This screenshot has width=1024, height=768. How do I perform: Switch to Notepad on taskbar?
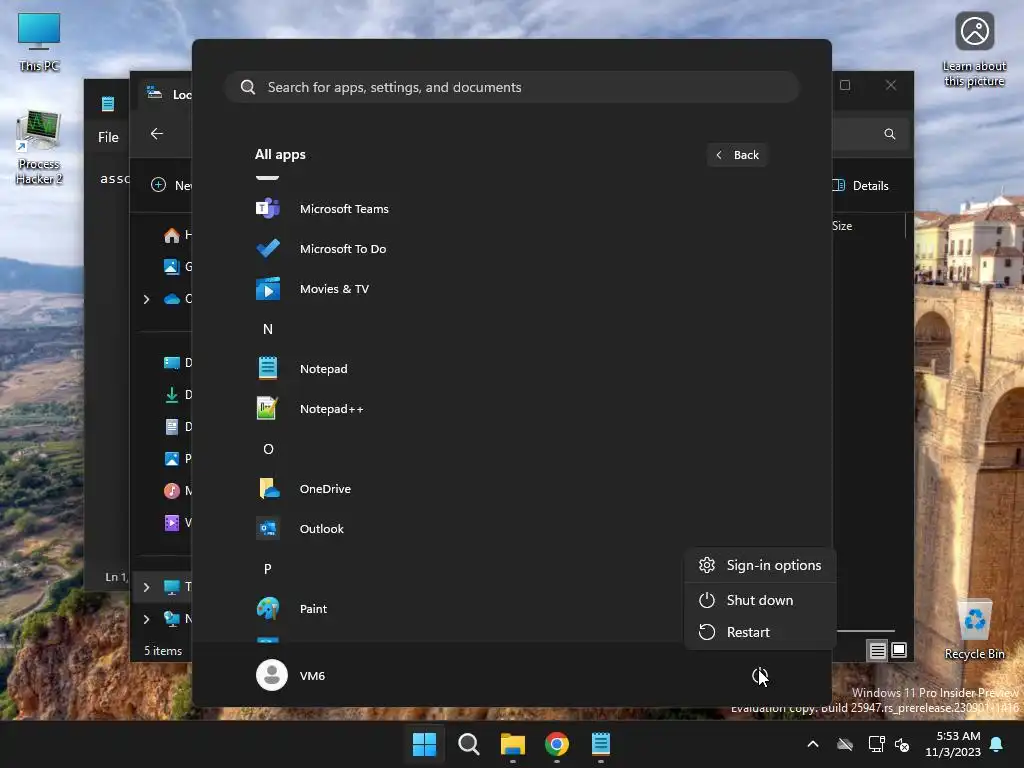pyautogui.click(x=601, y=744)
